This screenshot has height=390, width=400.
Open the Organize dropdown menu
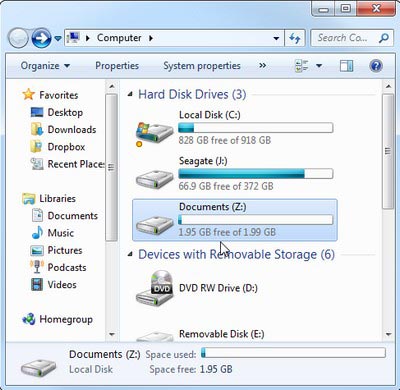(45, 66)
